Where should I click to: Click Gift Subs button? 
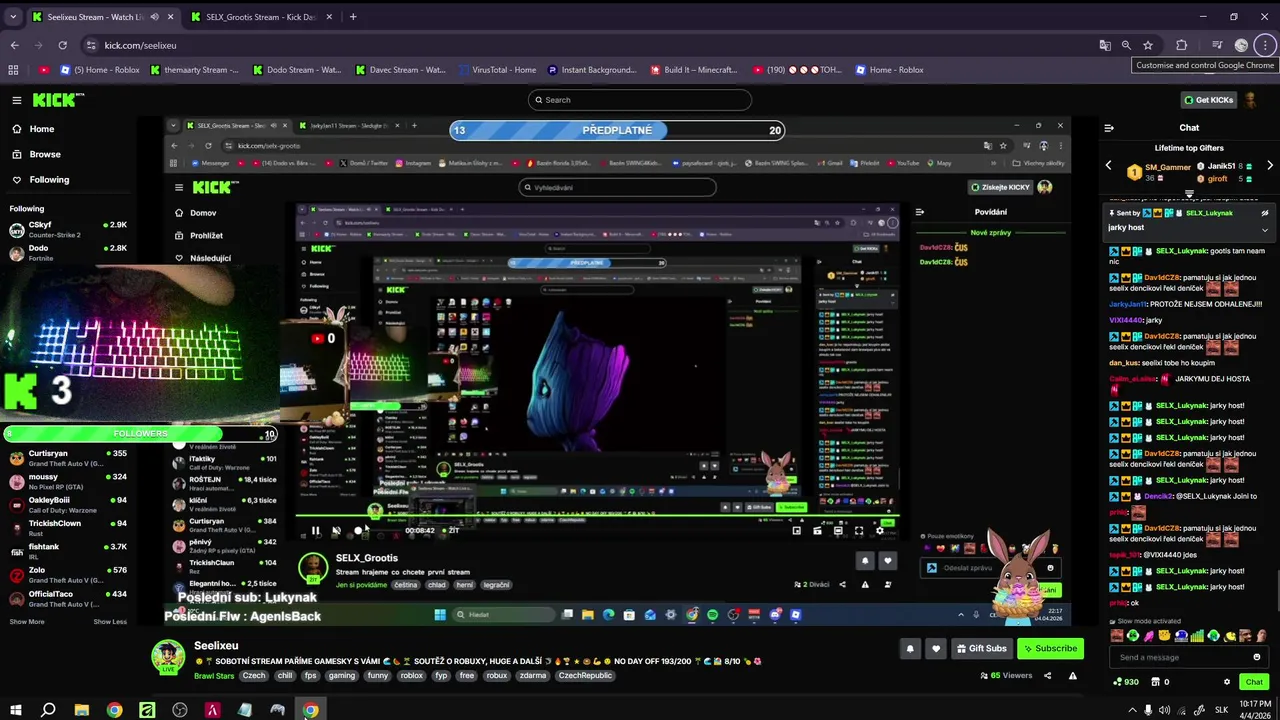982,649
